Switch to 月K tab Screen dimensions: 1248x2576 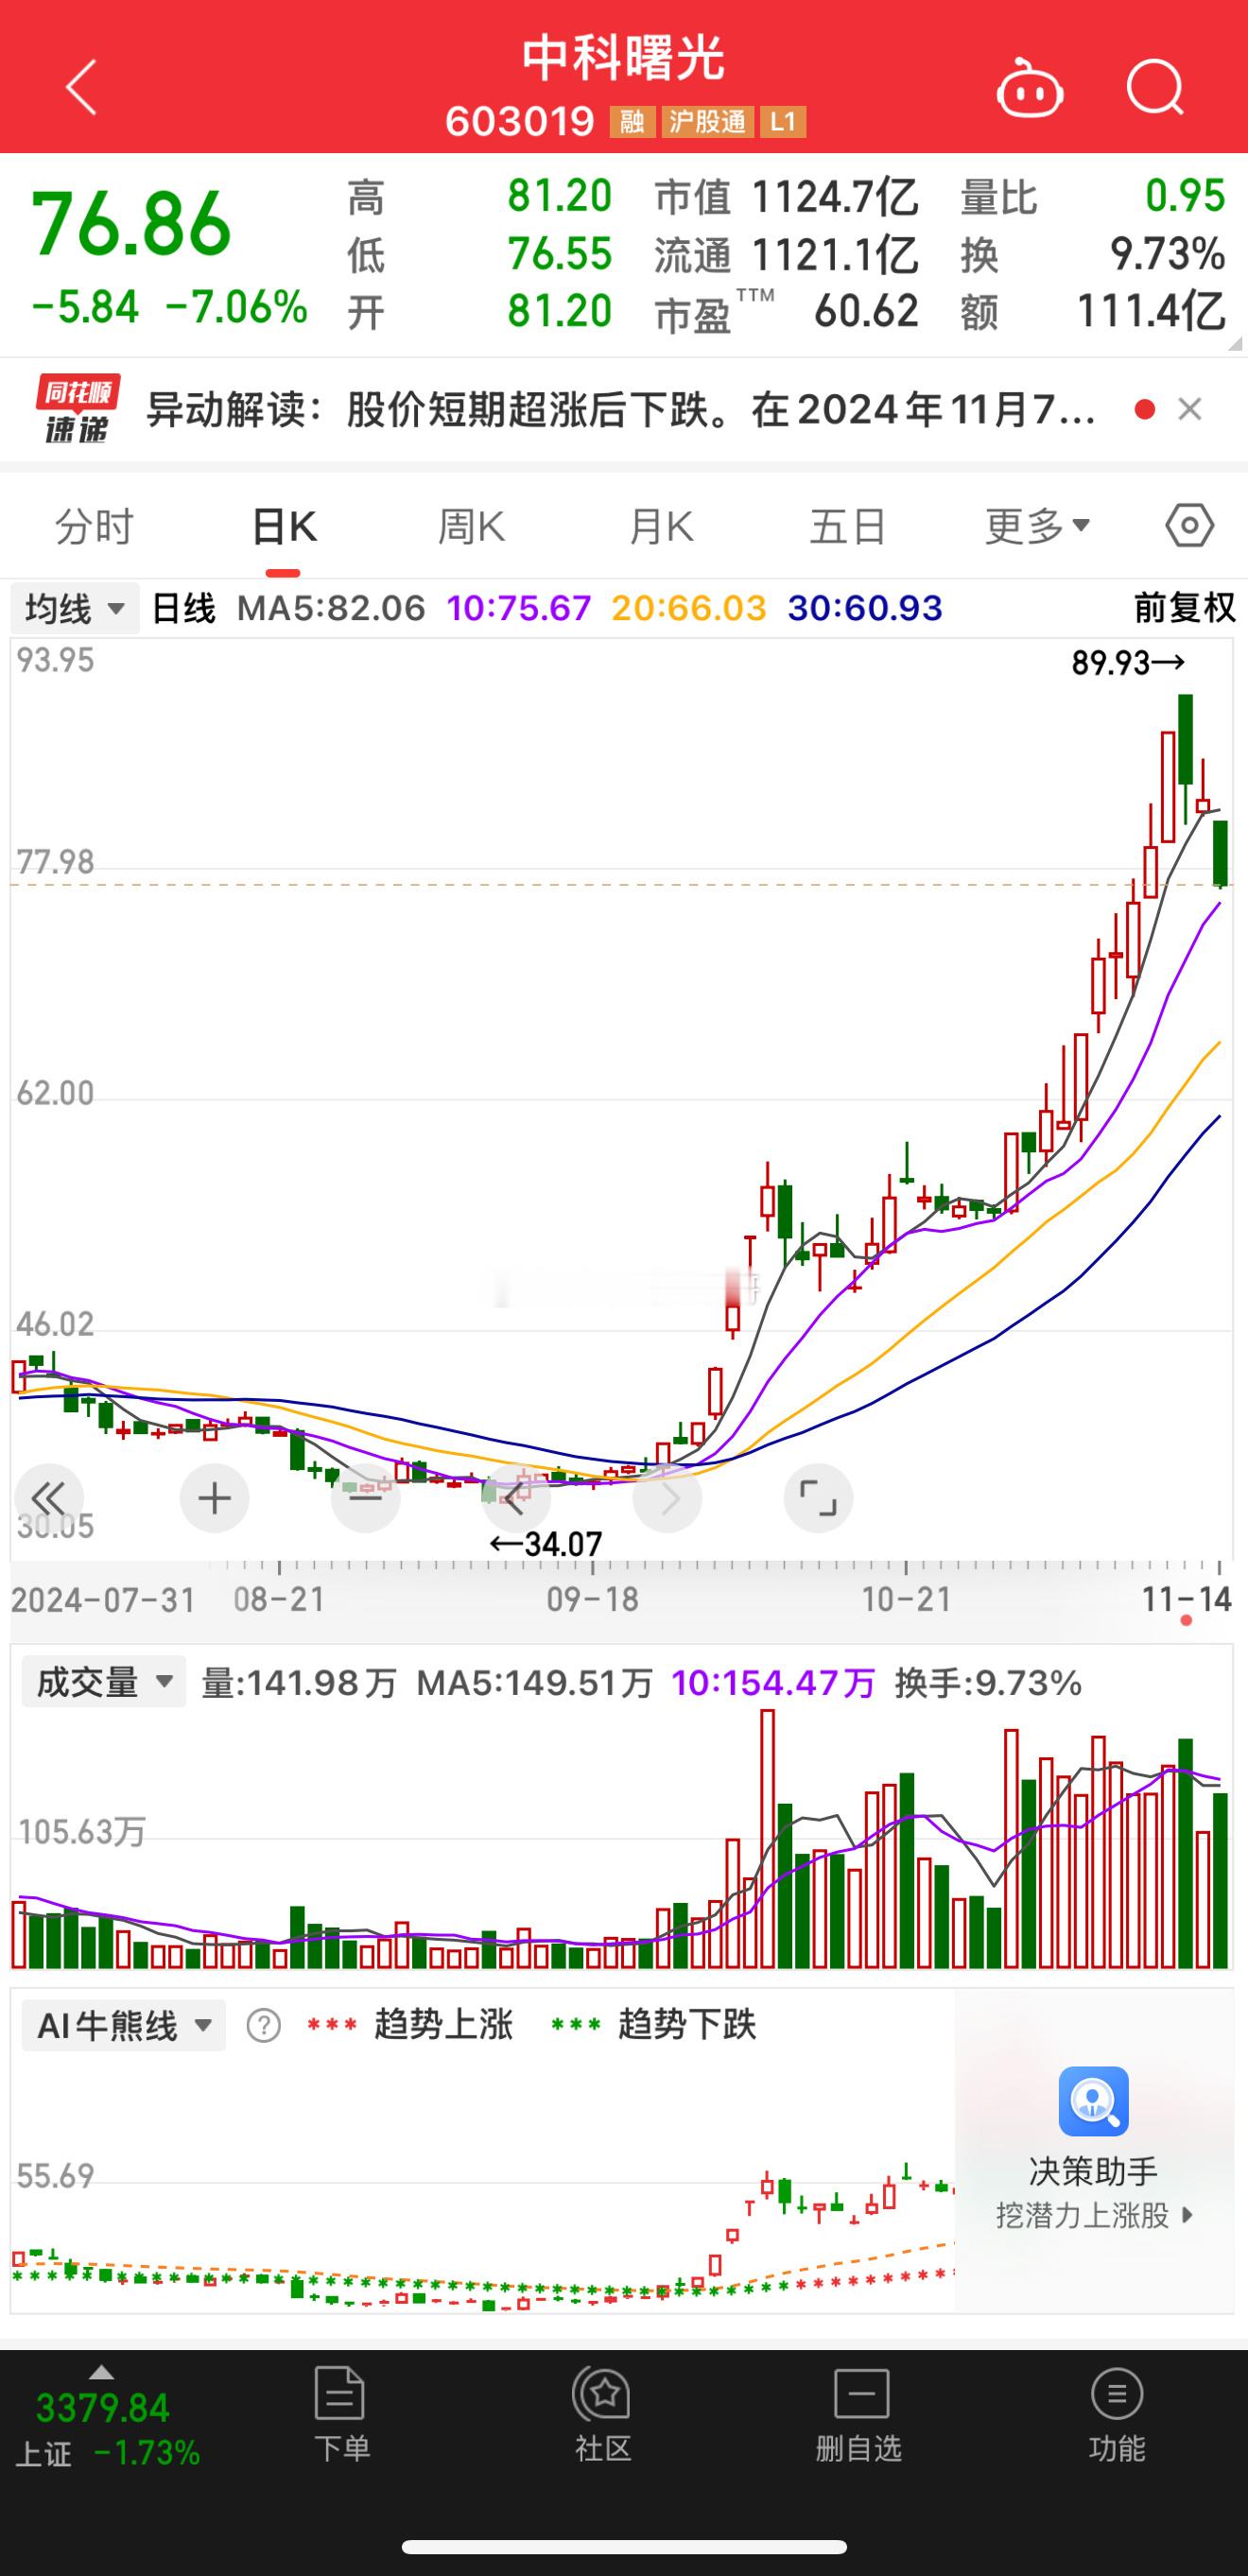click(x=660, y=526)
